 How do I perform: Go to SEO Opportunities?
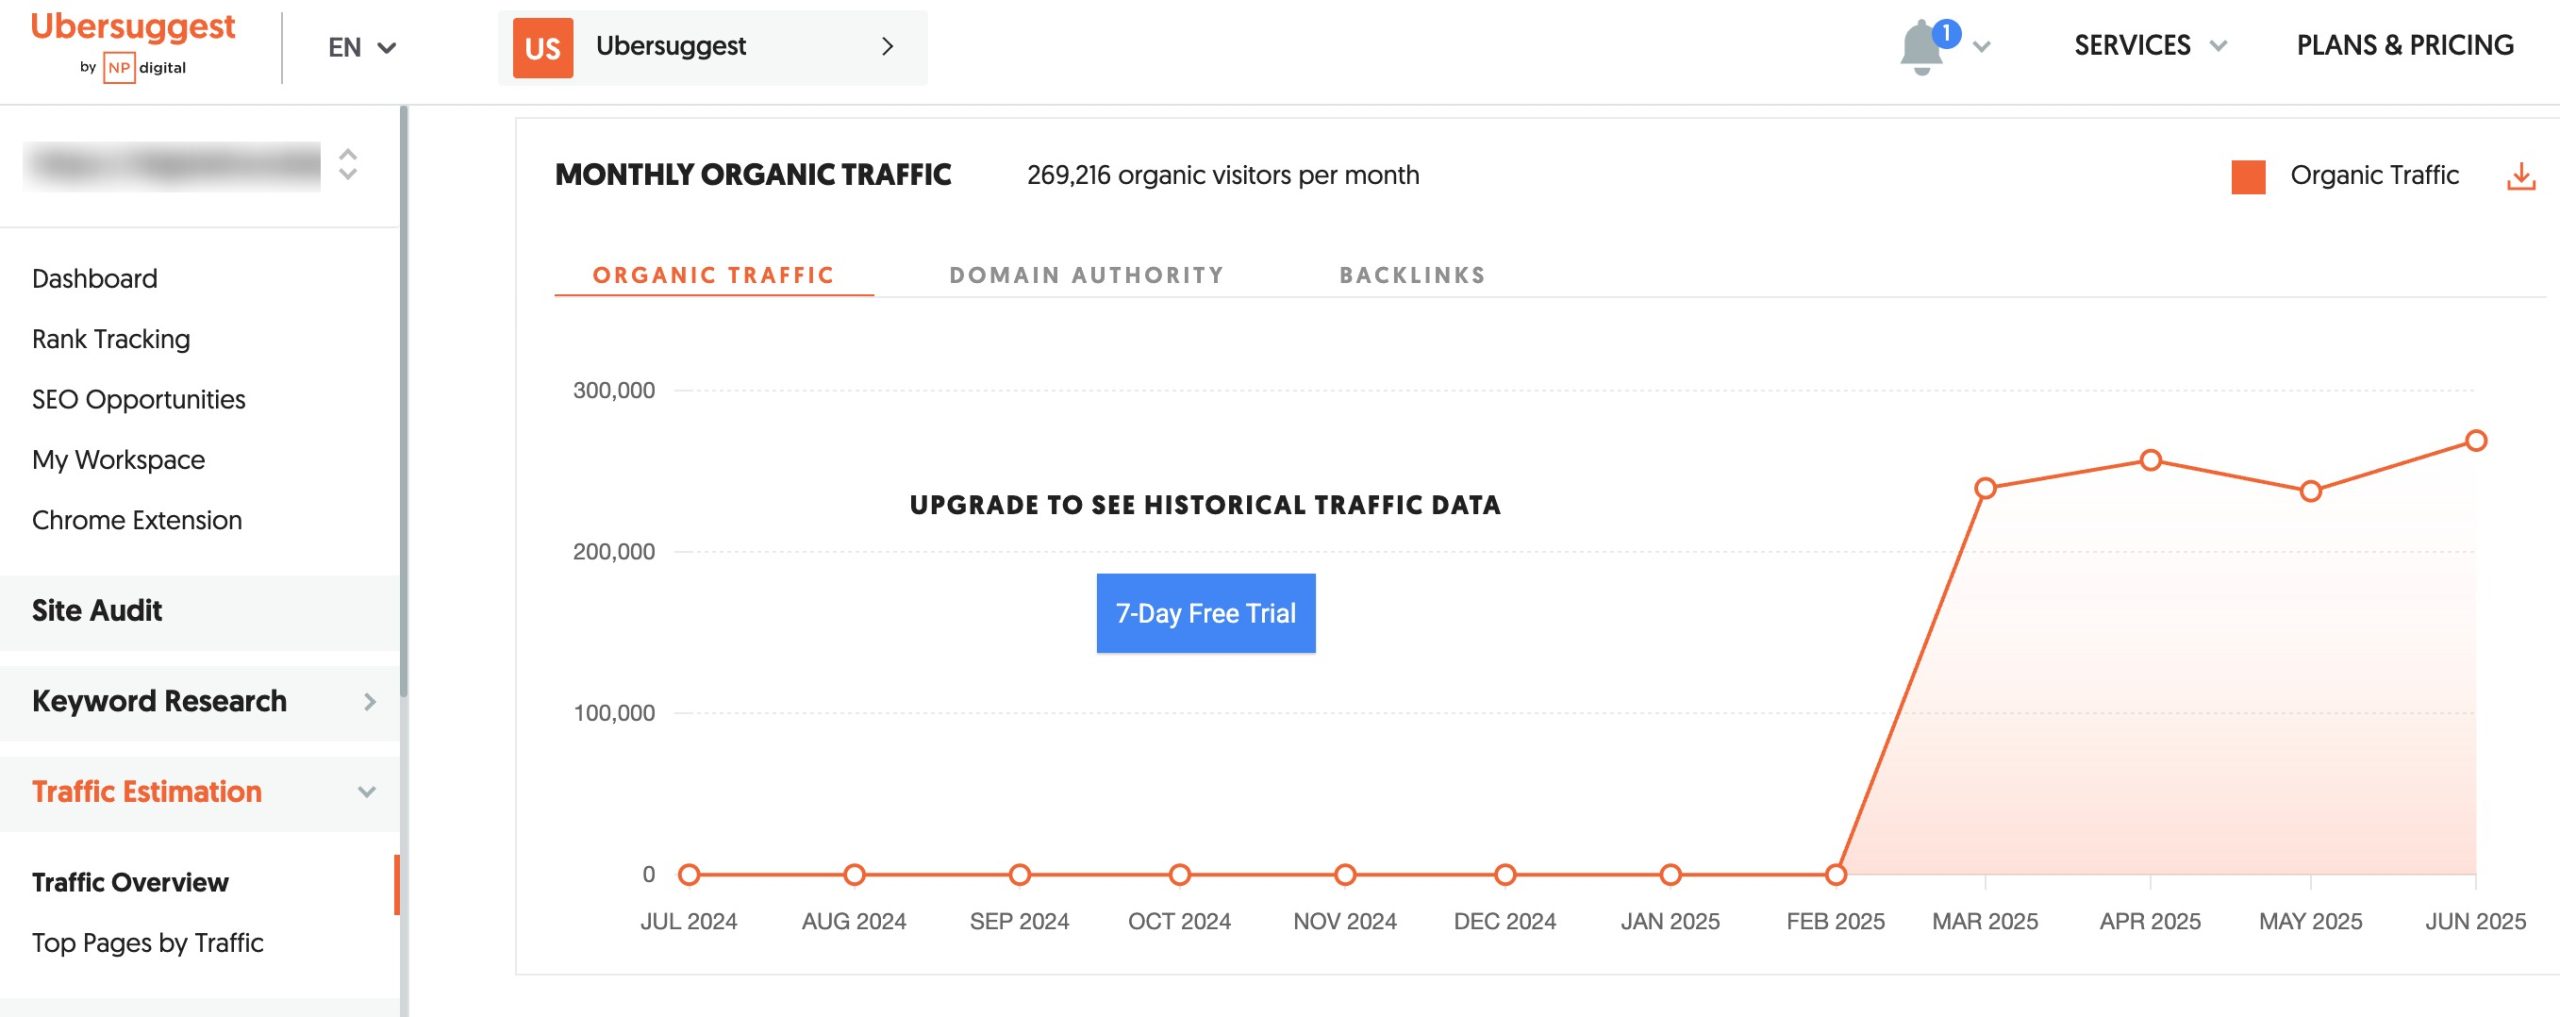click(139, 399)
